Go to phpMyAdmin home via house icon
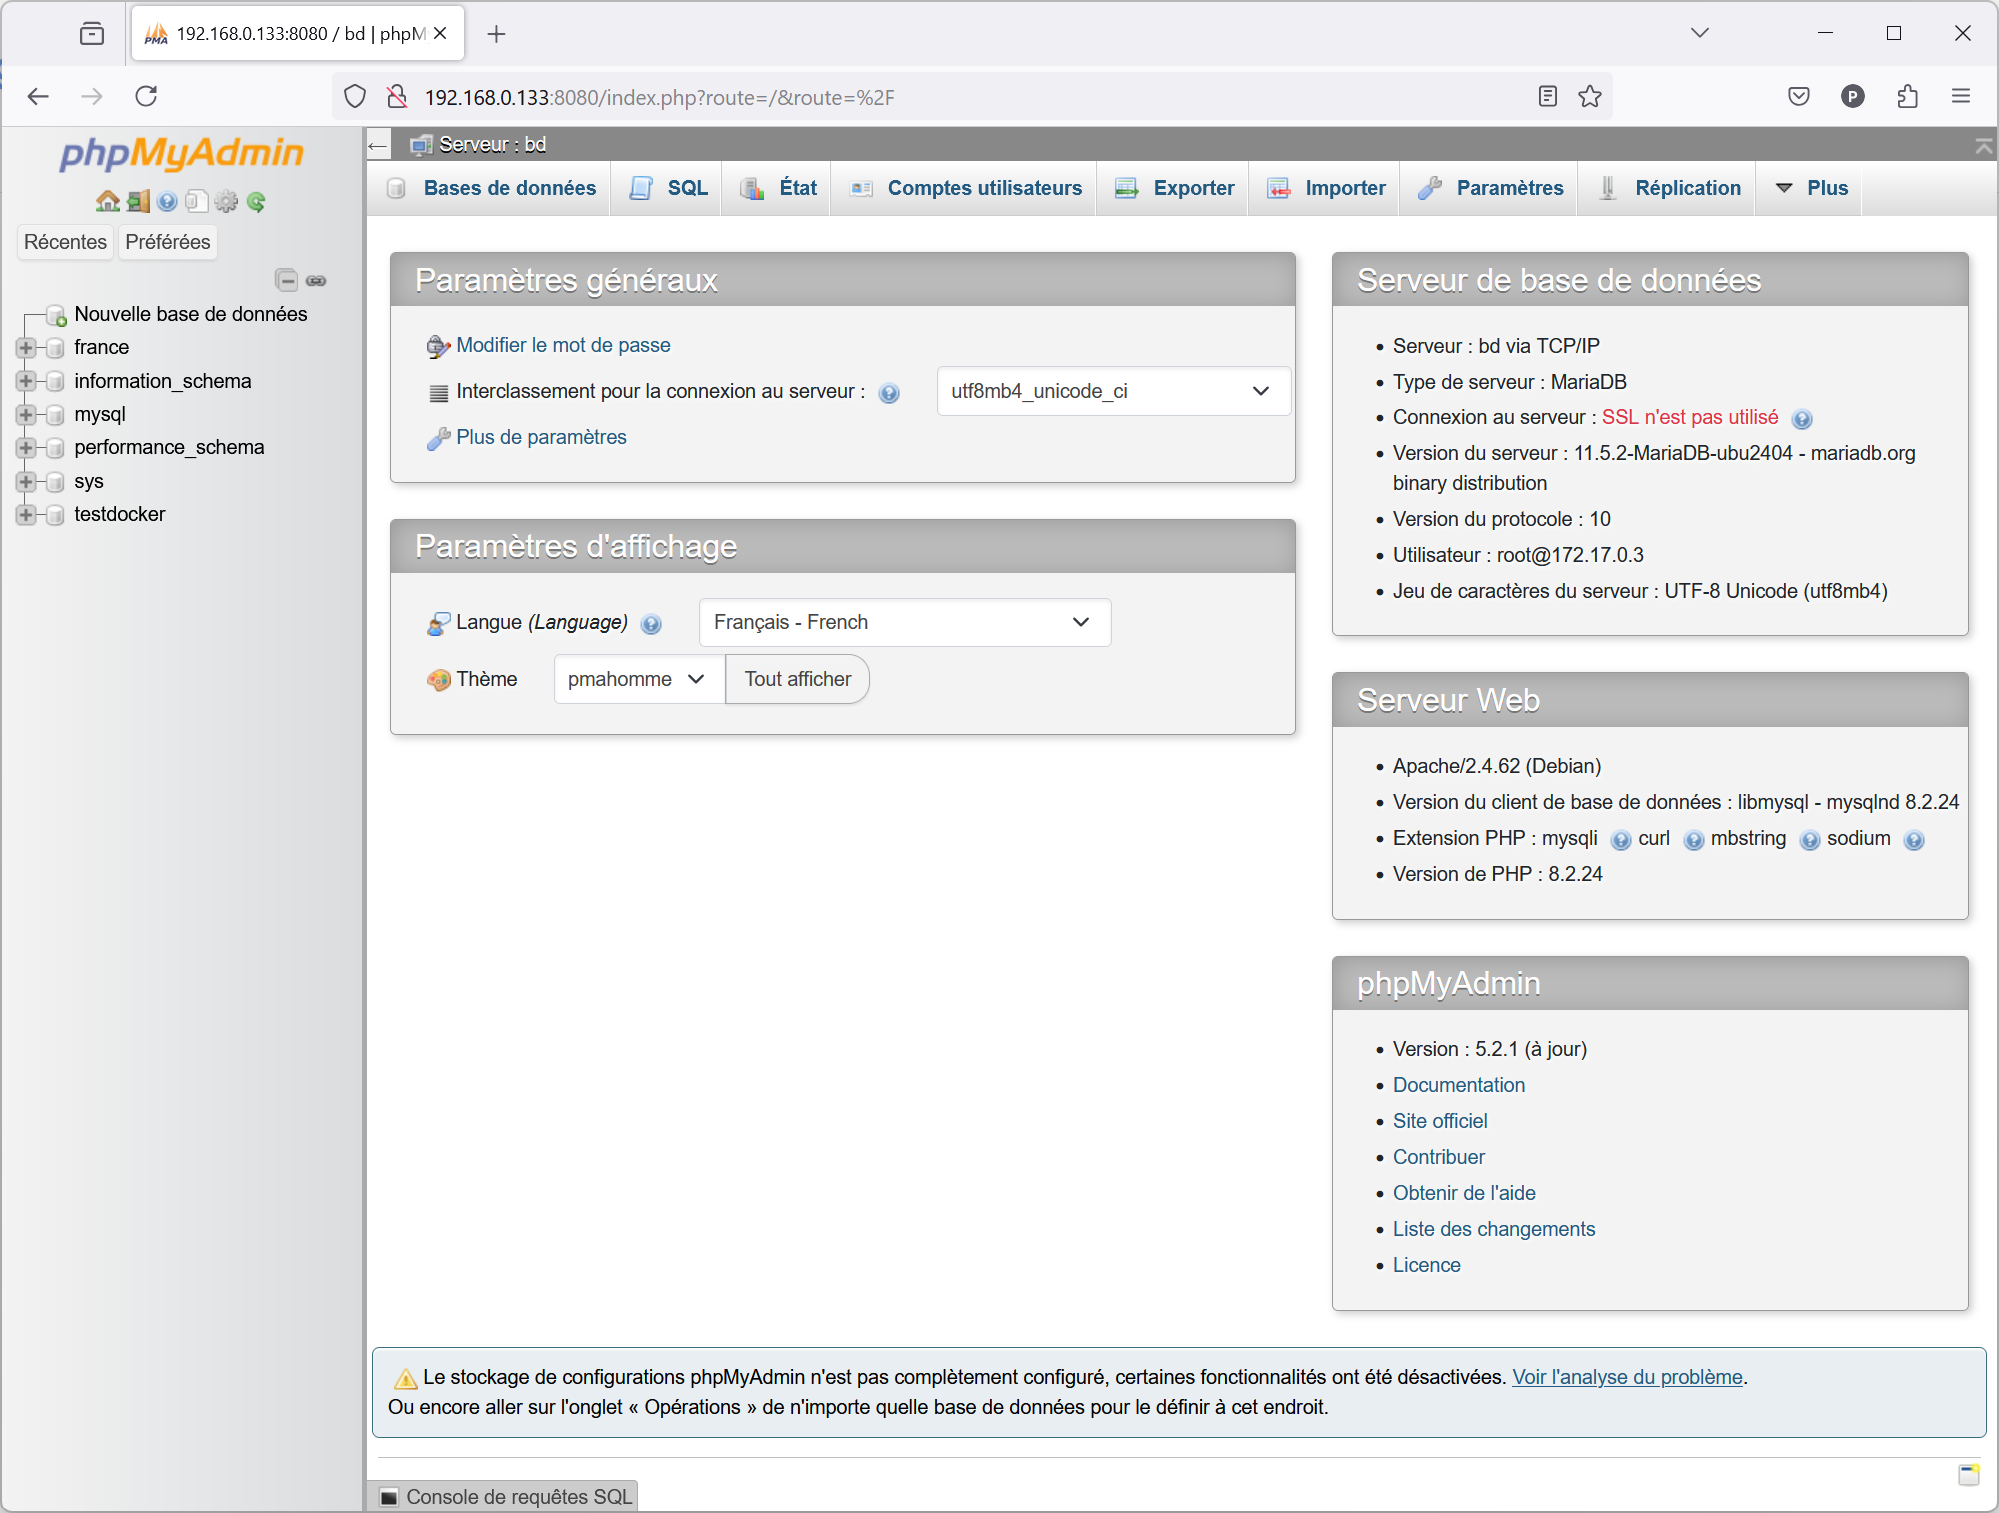The image size is (1999, 1513). pos(107,201)
